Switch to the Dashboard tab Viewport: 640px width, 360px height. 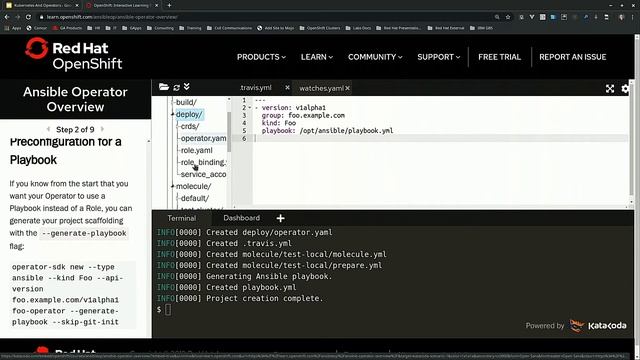pos(241,218)
